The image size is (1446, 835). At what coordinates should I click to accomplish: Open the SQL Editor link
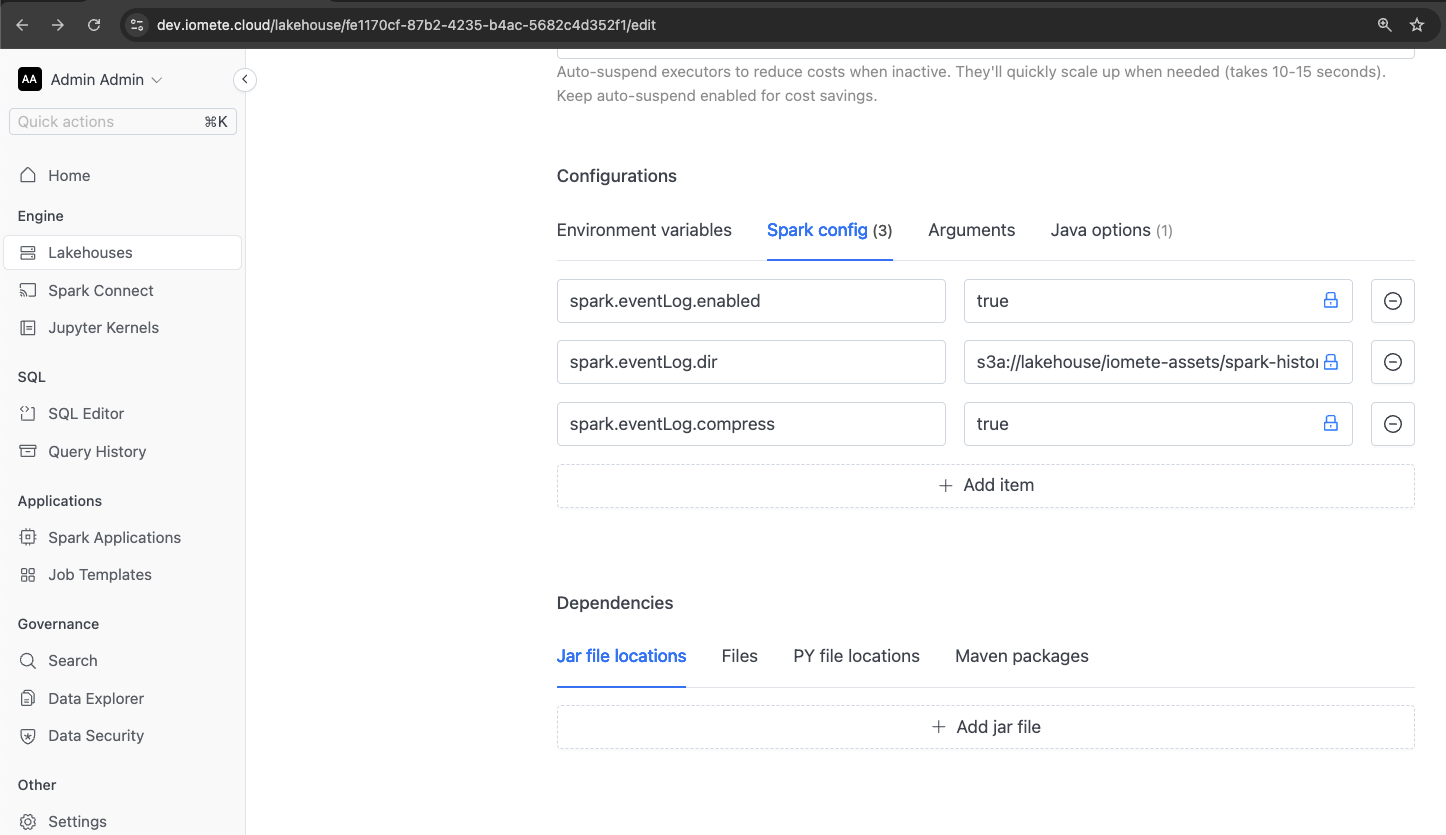click(86, 413)
